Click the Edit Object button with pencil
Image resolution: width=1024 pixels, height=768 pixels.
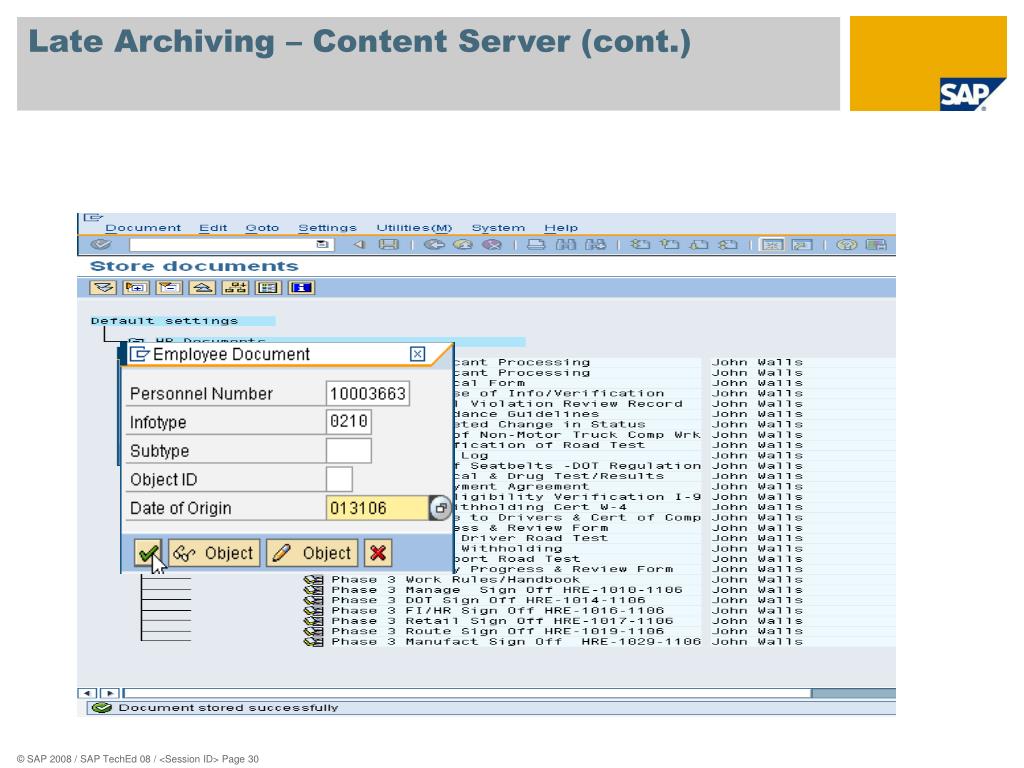(313, 553)
